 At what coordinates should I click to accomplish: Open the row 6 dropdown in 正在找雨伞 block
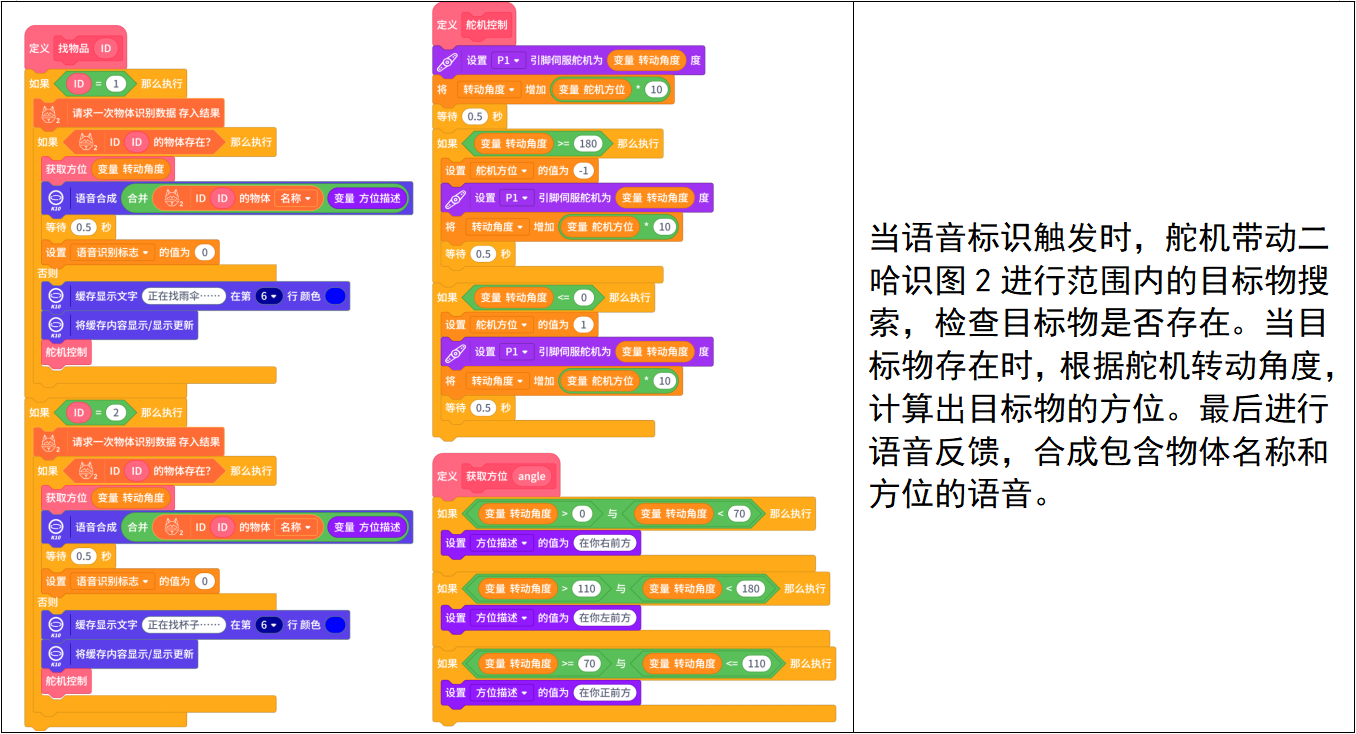268,296
